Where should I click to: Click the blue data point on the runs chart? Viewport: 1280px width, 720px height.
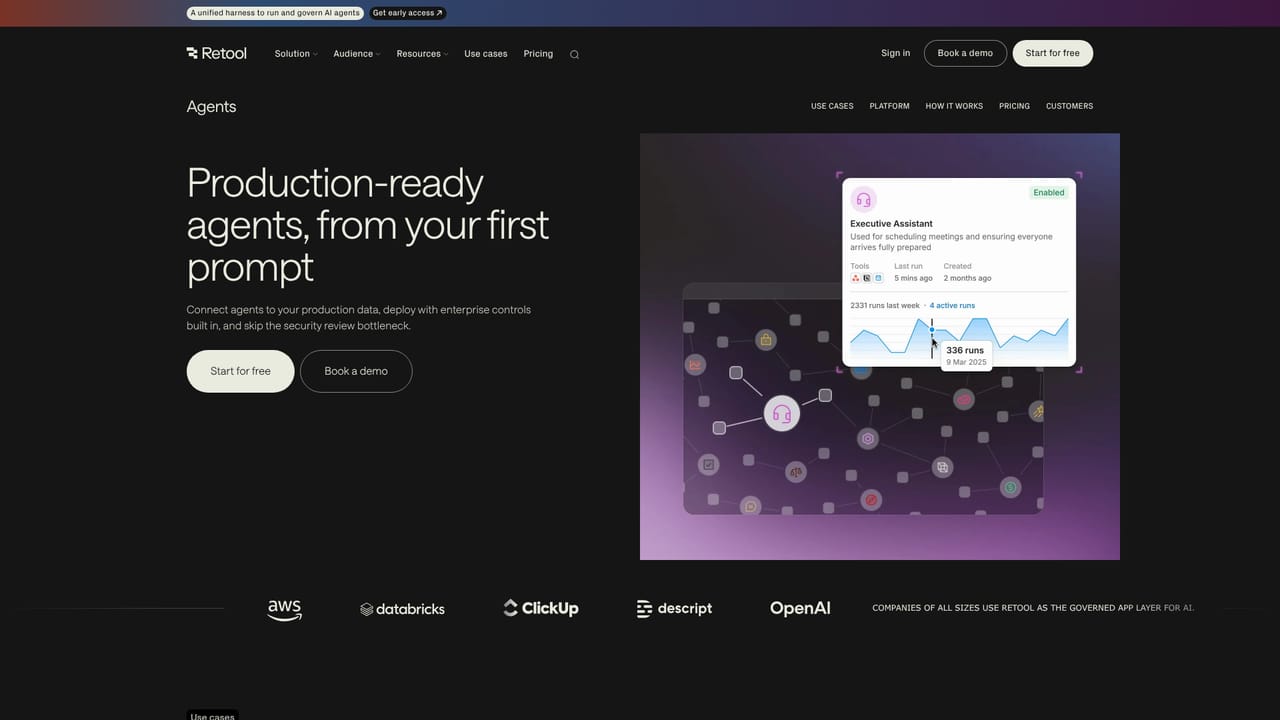(932, 330)
